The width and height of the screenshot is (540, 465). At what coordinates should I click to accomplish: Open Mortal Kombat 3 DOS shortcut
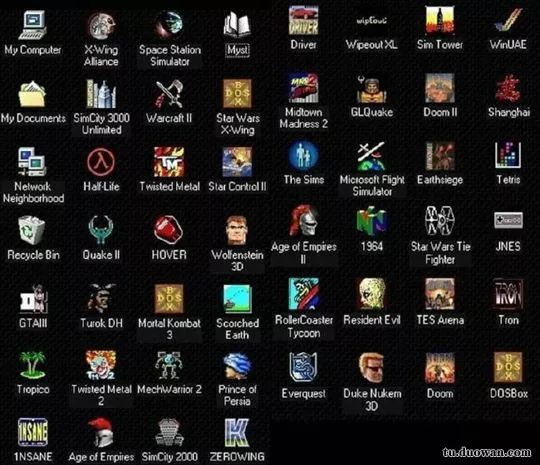(x=169, y=299)
